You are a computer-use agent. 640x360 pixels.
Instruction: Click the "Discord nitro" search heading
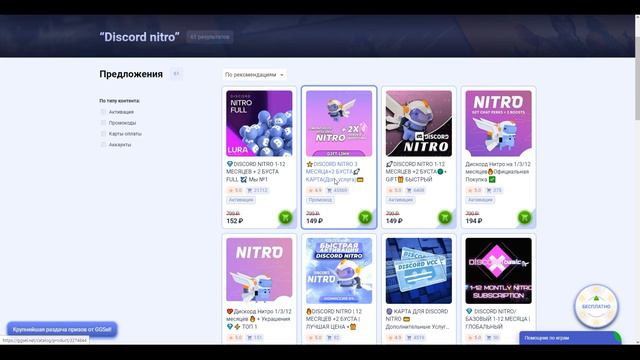pos(139,37)
